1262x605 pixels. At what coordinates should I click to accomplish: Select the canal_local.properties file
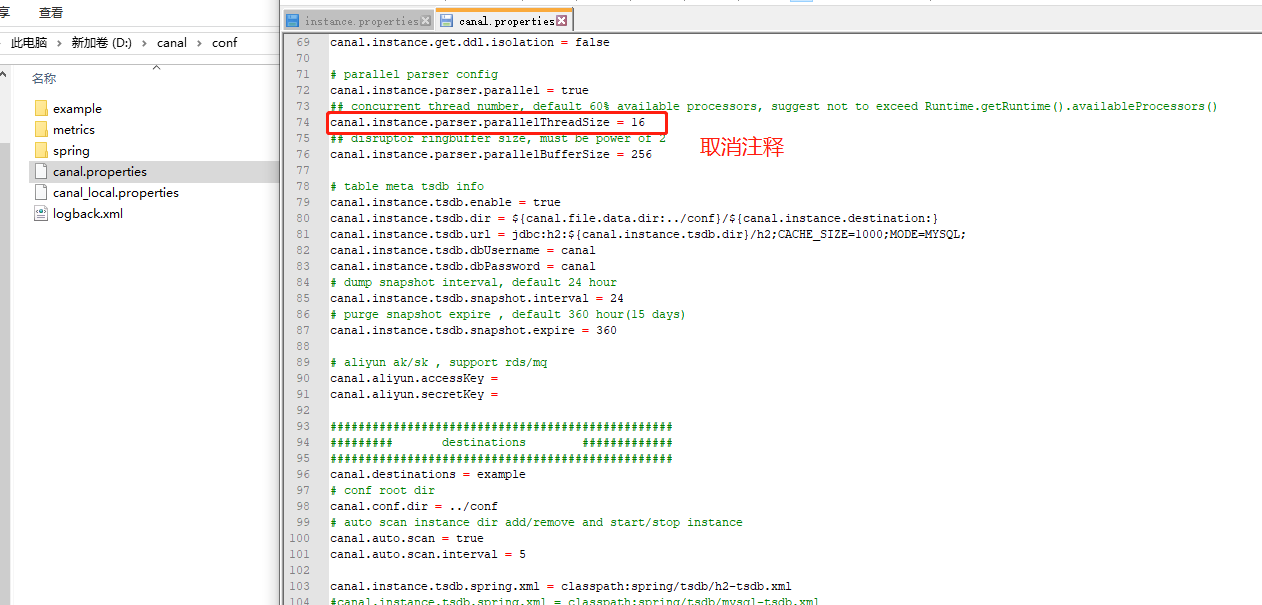tap(116, 192)
